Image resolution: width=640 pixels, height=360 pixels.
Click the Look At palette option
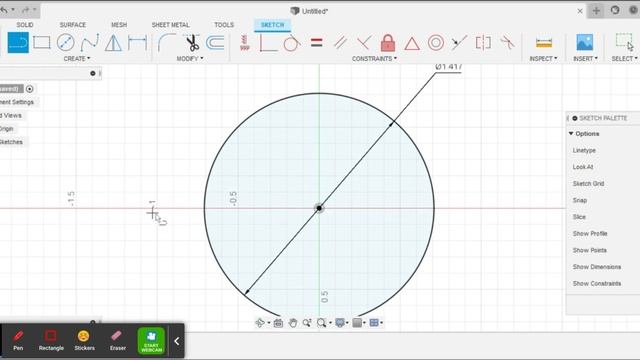583,167
